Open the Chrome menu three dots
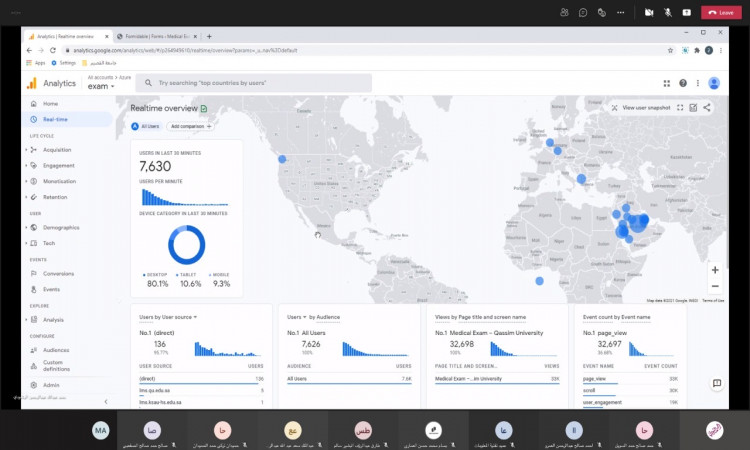Image resolution: width=750 pixels, height=450 pixels. (720, 50)
